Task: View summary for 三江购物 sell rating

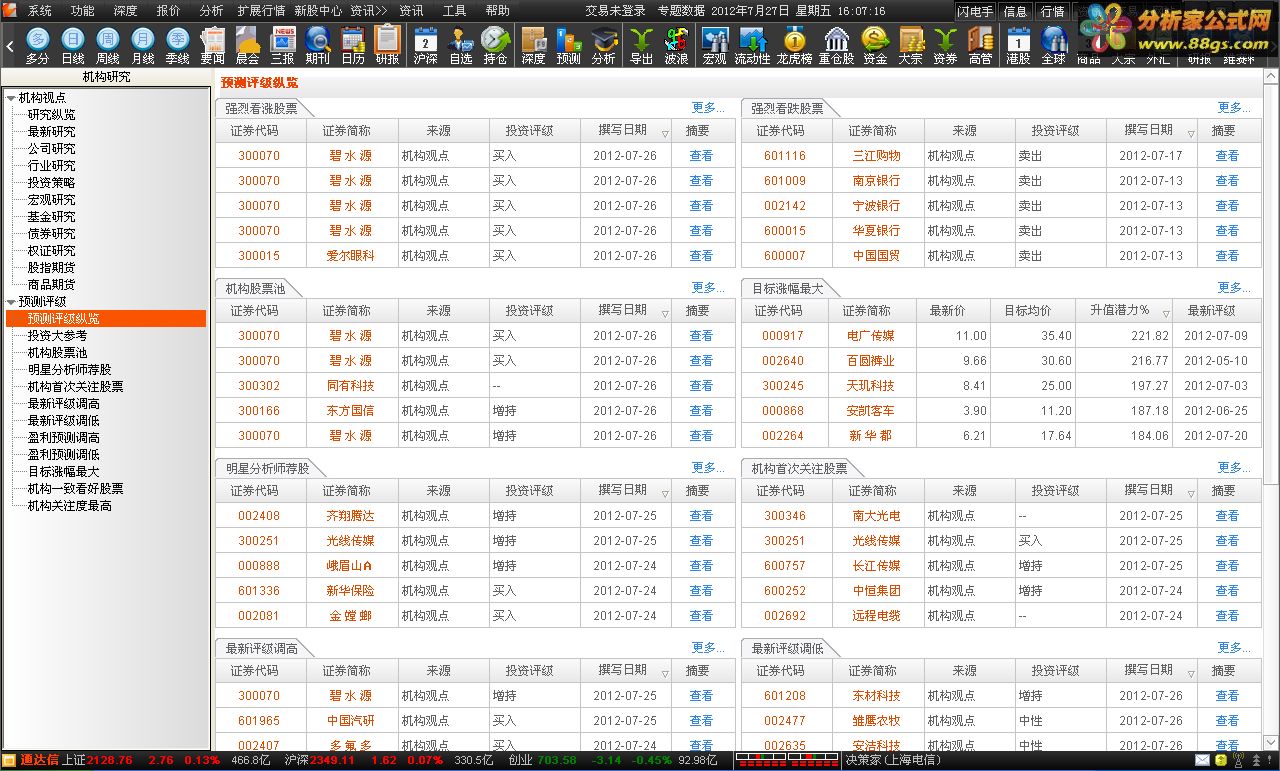Action: pyautogui.click(x=1227, y=156)
